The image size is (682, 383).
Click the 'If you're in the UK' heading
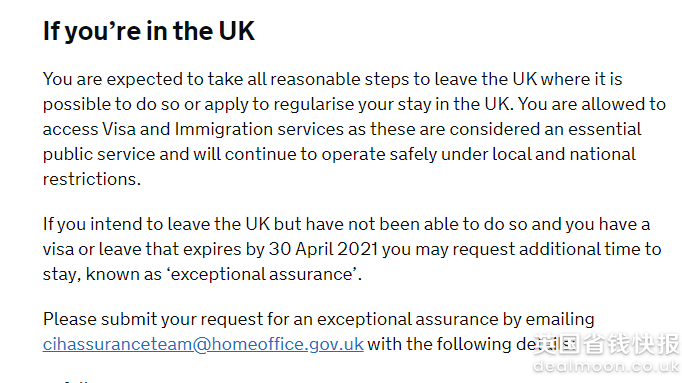click(x=148, y=32)
